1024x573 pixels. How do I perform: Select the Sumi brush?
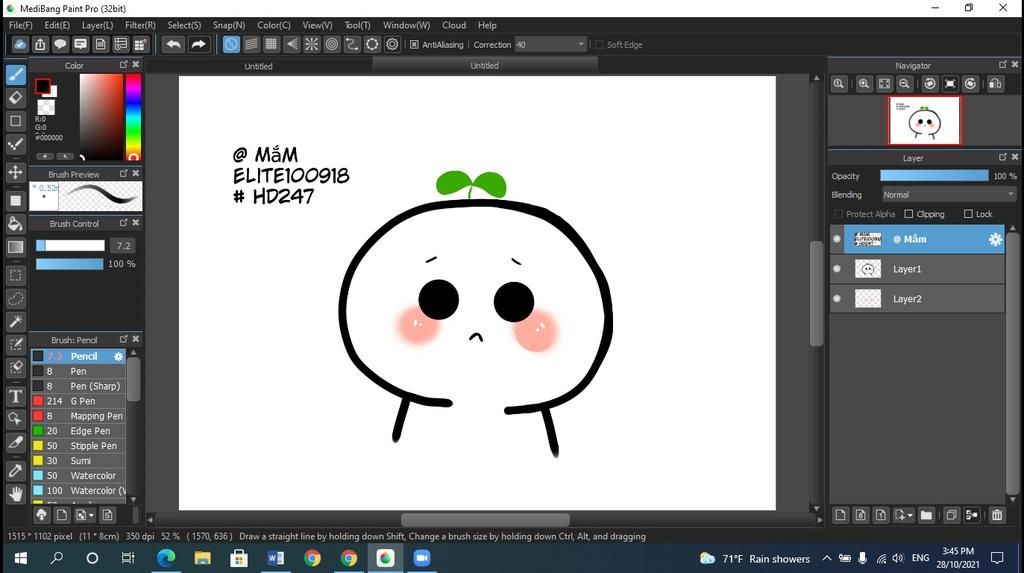78,461
